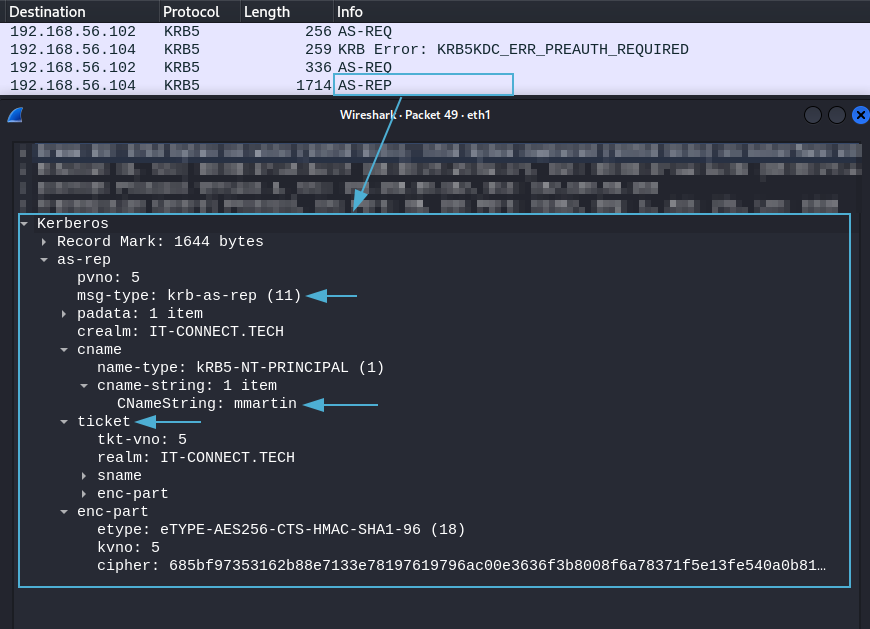Collapse the cname-string: 1 item node
The width and height of the screenshot is (870, 629).
(85, 386)
